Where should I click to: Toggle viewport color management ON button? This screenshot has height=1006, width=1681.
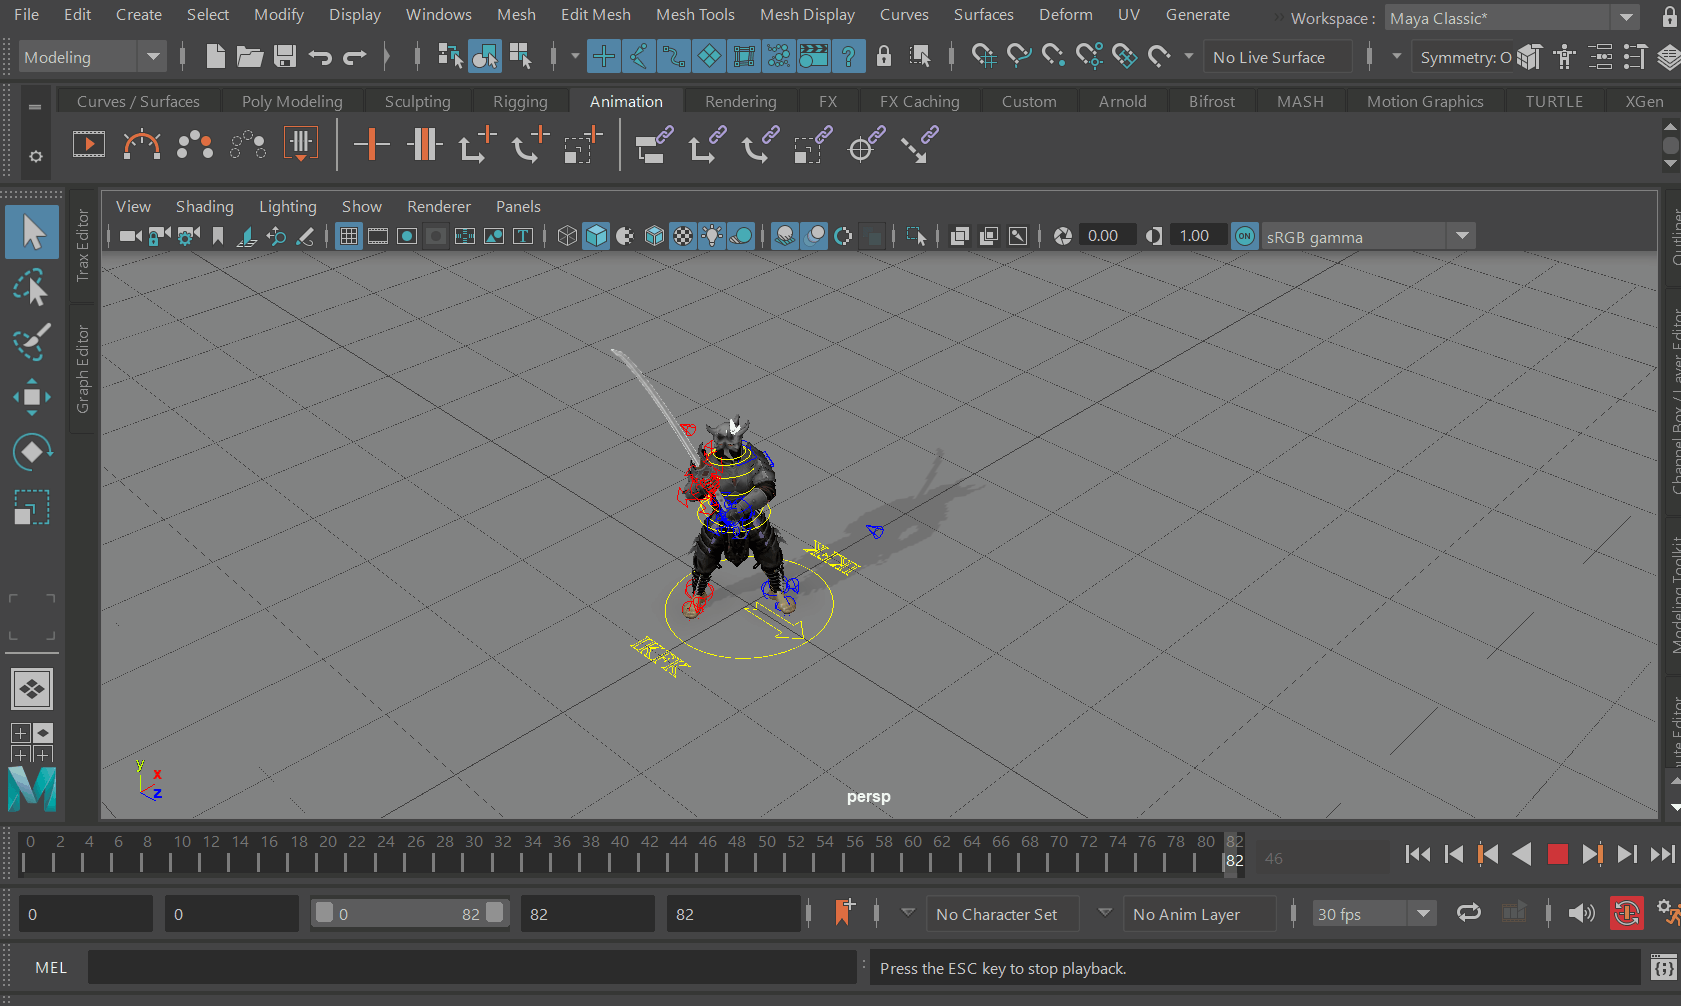pos(1244,236)
